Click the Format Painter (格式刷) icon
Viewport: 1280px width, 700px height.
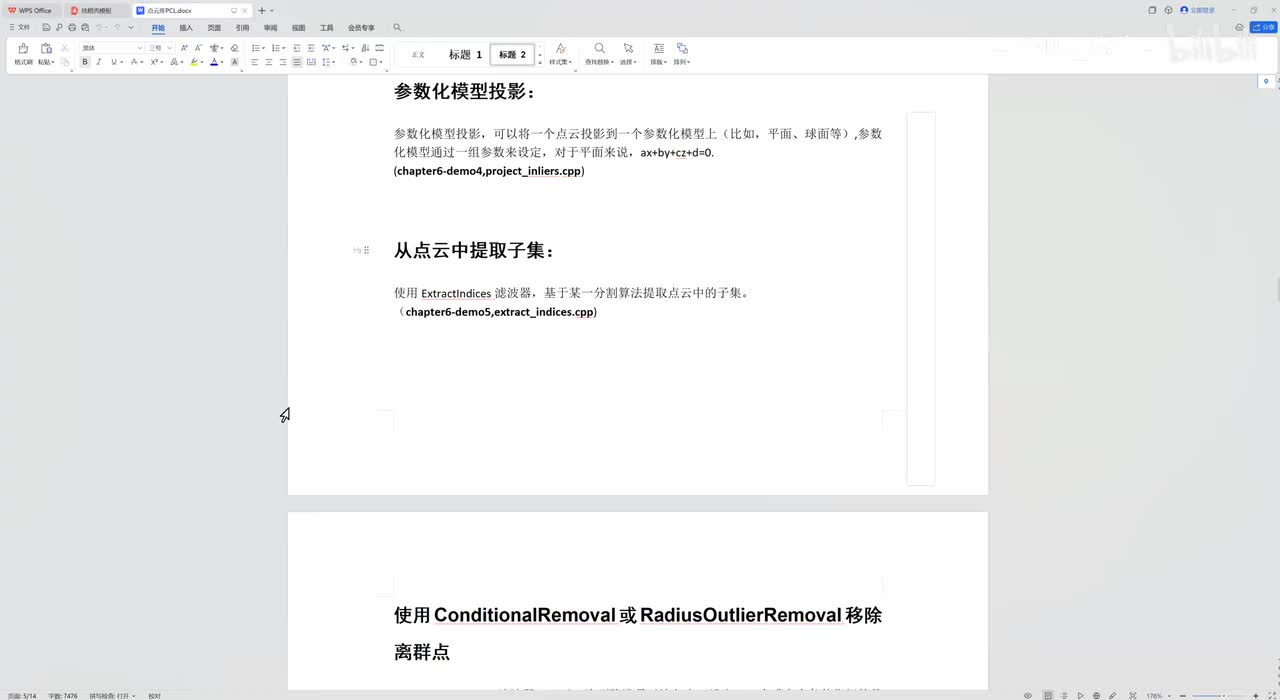point(23,48)
